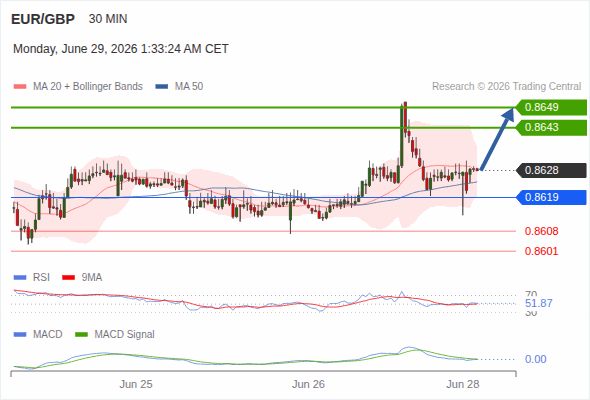Click the Jun 25 date axis label

136,384
